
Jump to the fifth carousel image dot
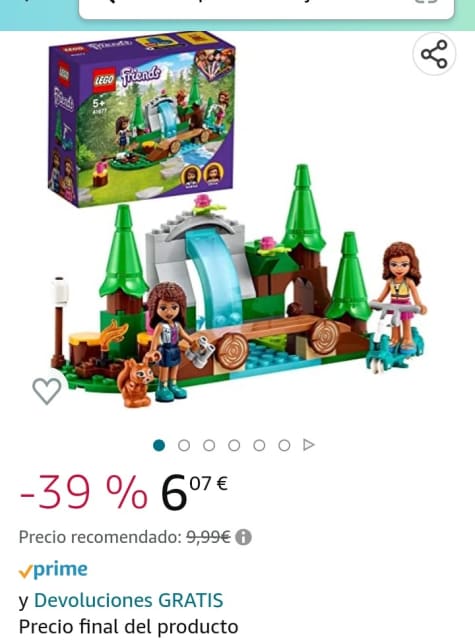pyautogui.click(x=259, y=445)
